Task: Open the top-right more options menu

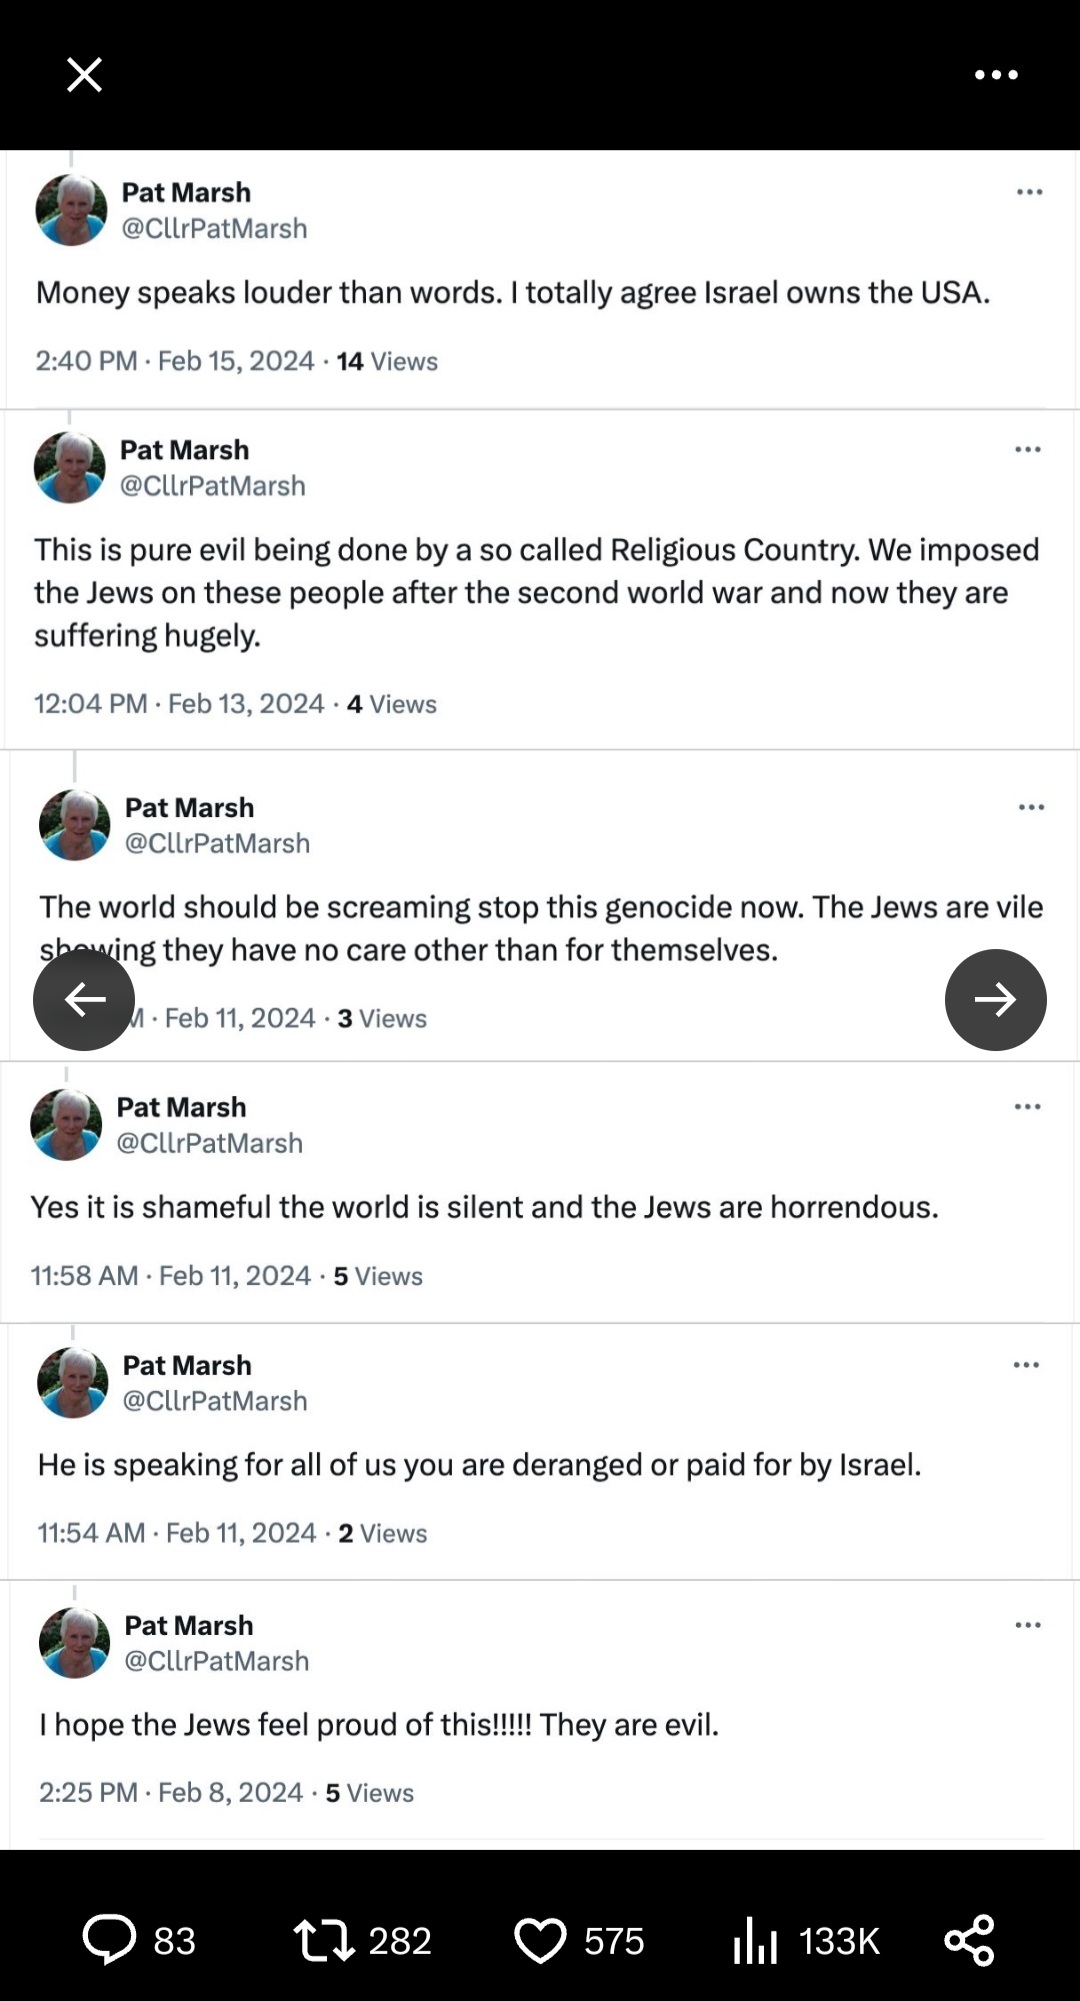Action: (996, 75)
